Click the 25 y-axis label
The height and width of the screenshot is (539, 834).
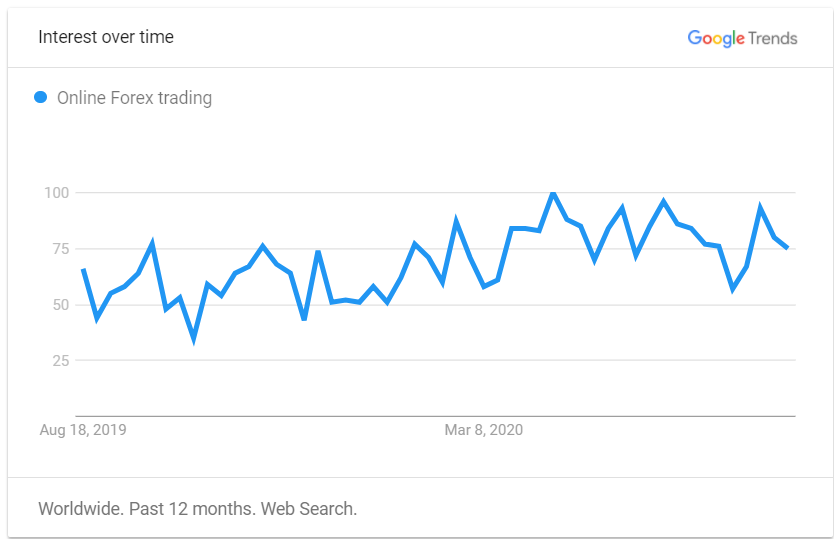[x=61, y=361]
